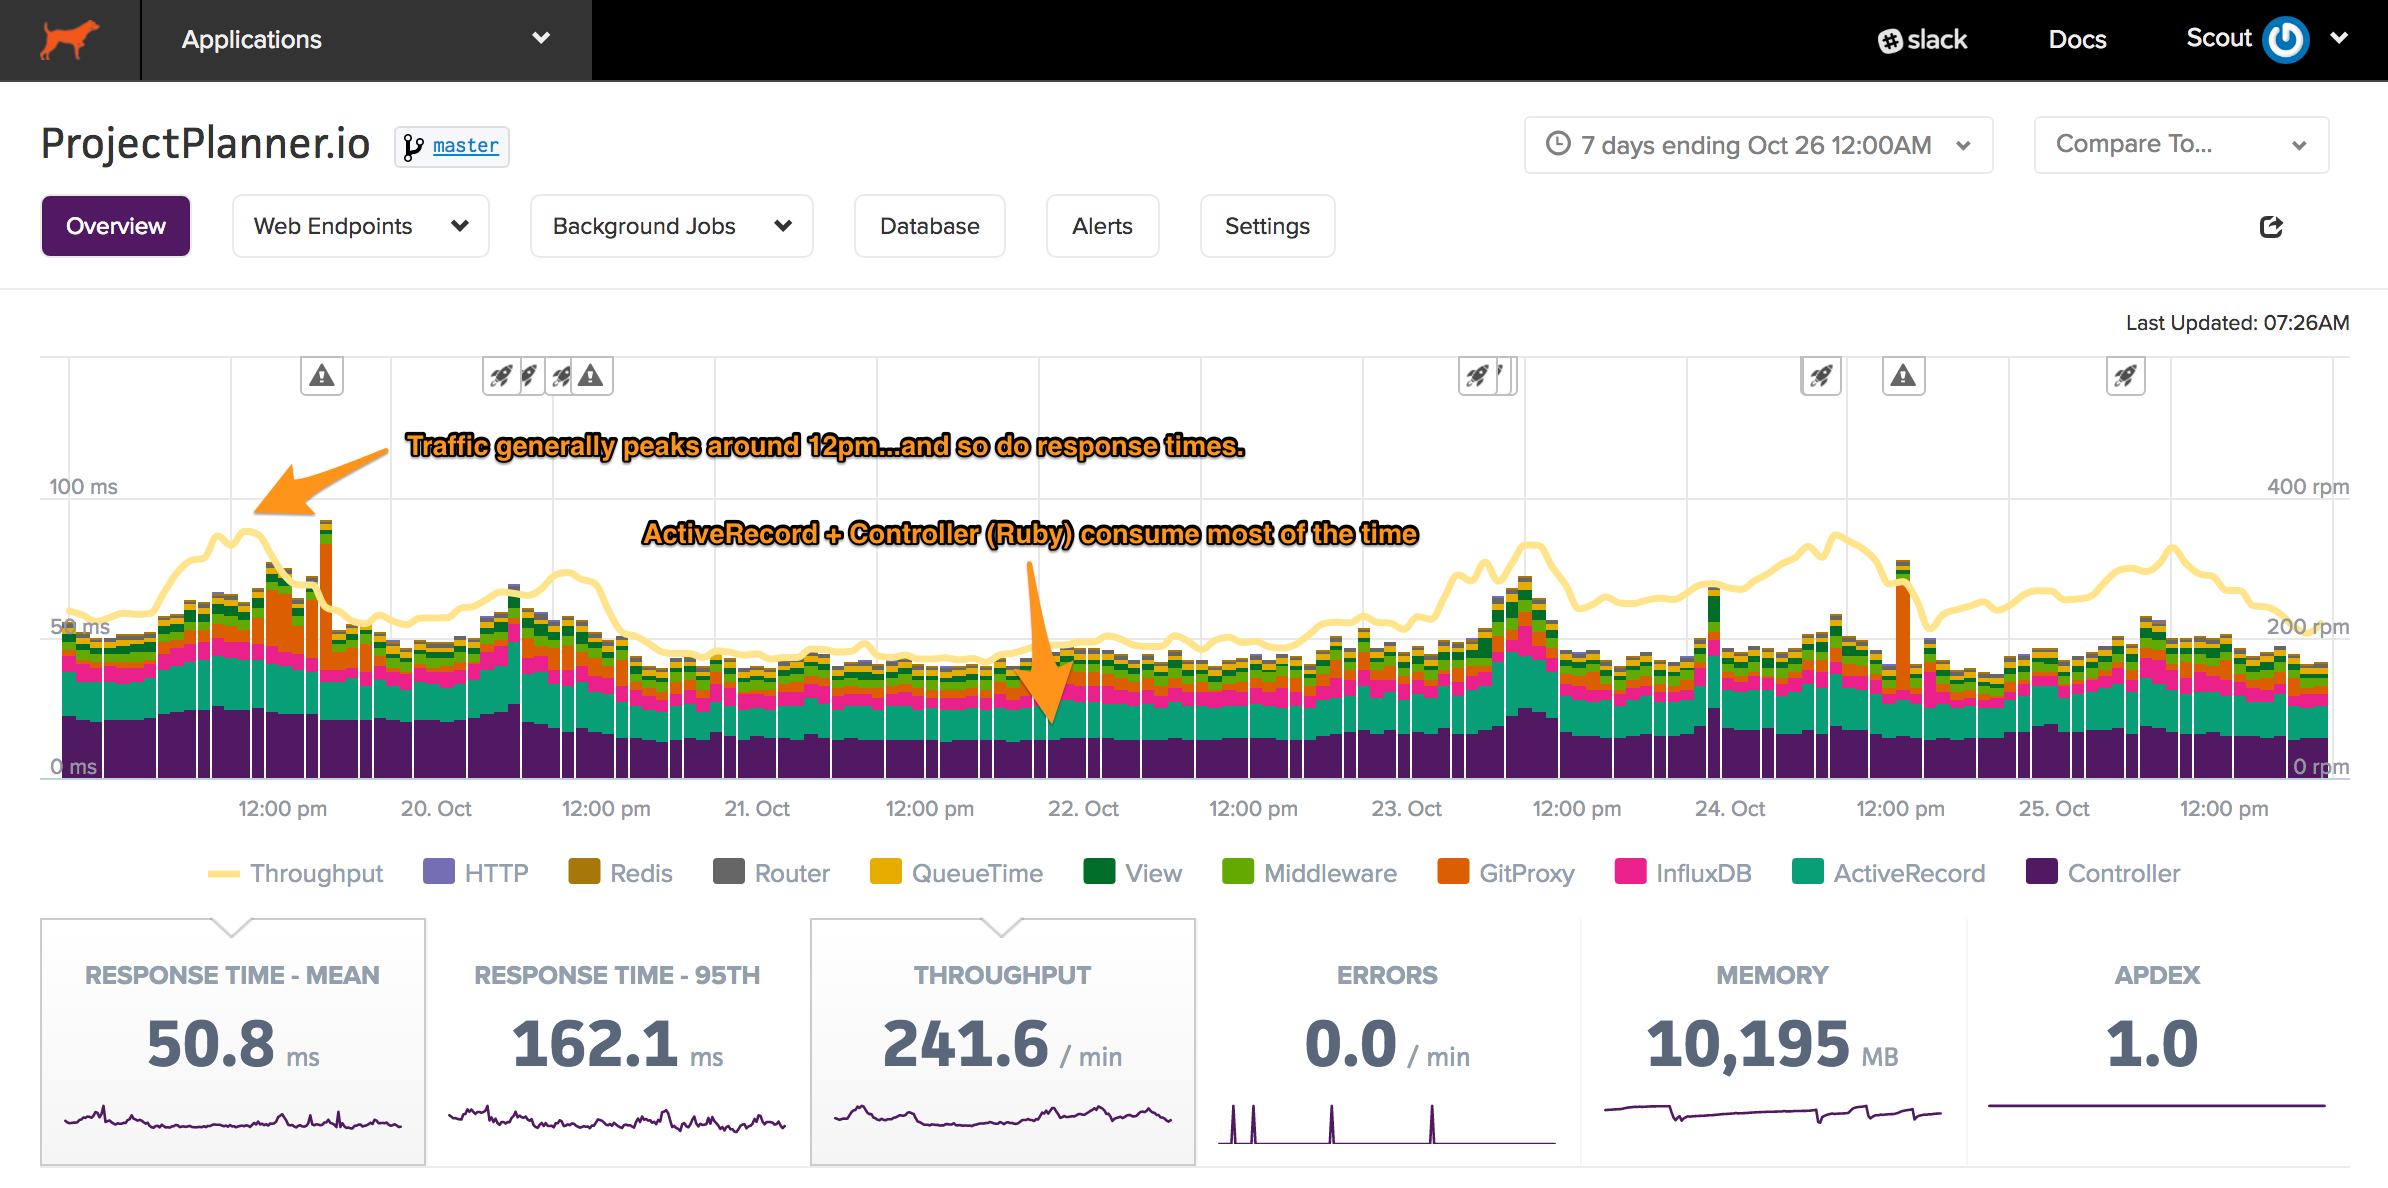The height and width of the screenshot is (1188, 2388).
Task: Select the Apdex metric card
Action: [2158, 1042]
